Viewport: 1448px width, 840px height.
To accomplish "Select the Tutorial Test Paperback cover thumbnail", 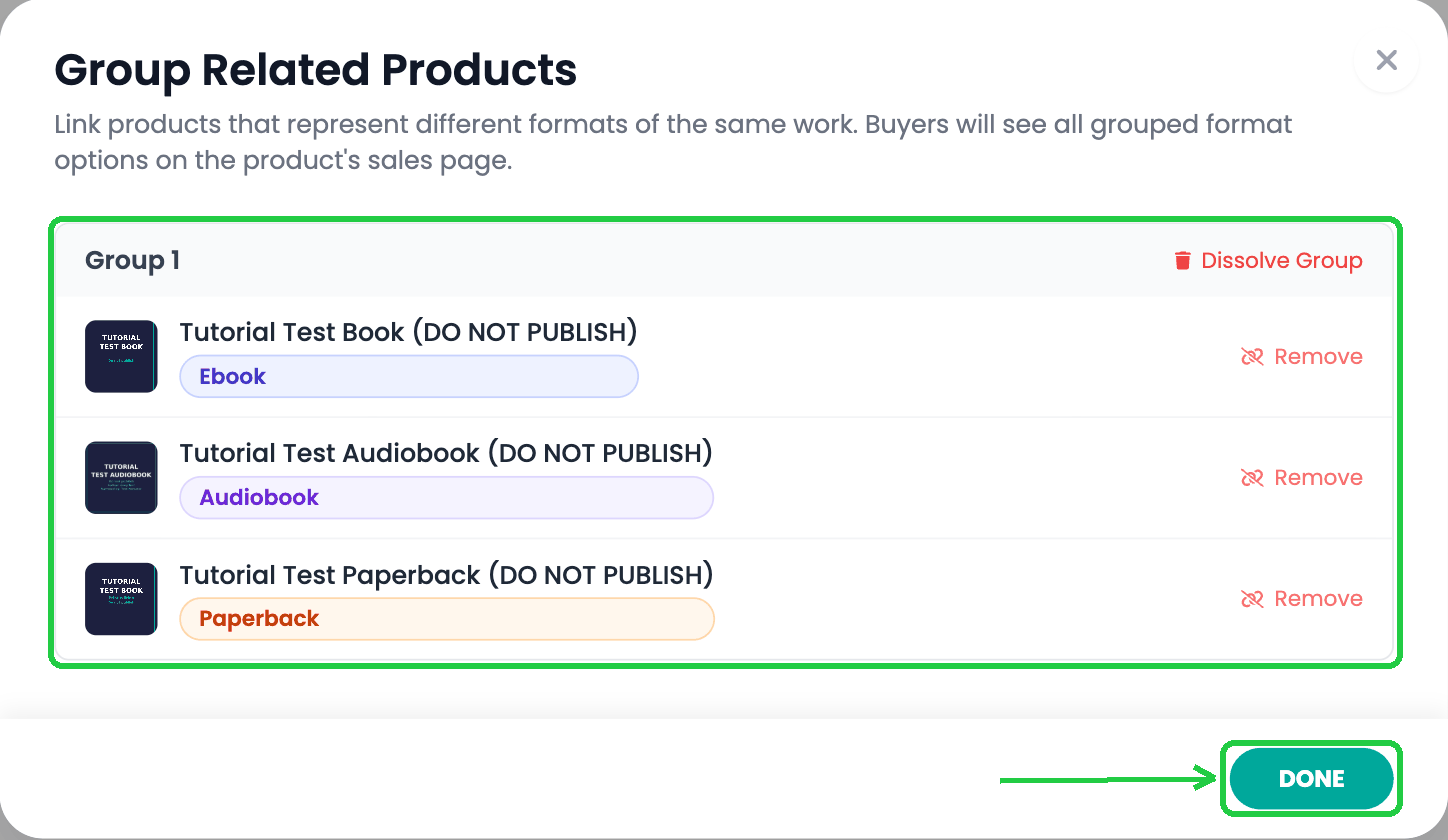I will (121, 599).
